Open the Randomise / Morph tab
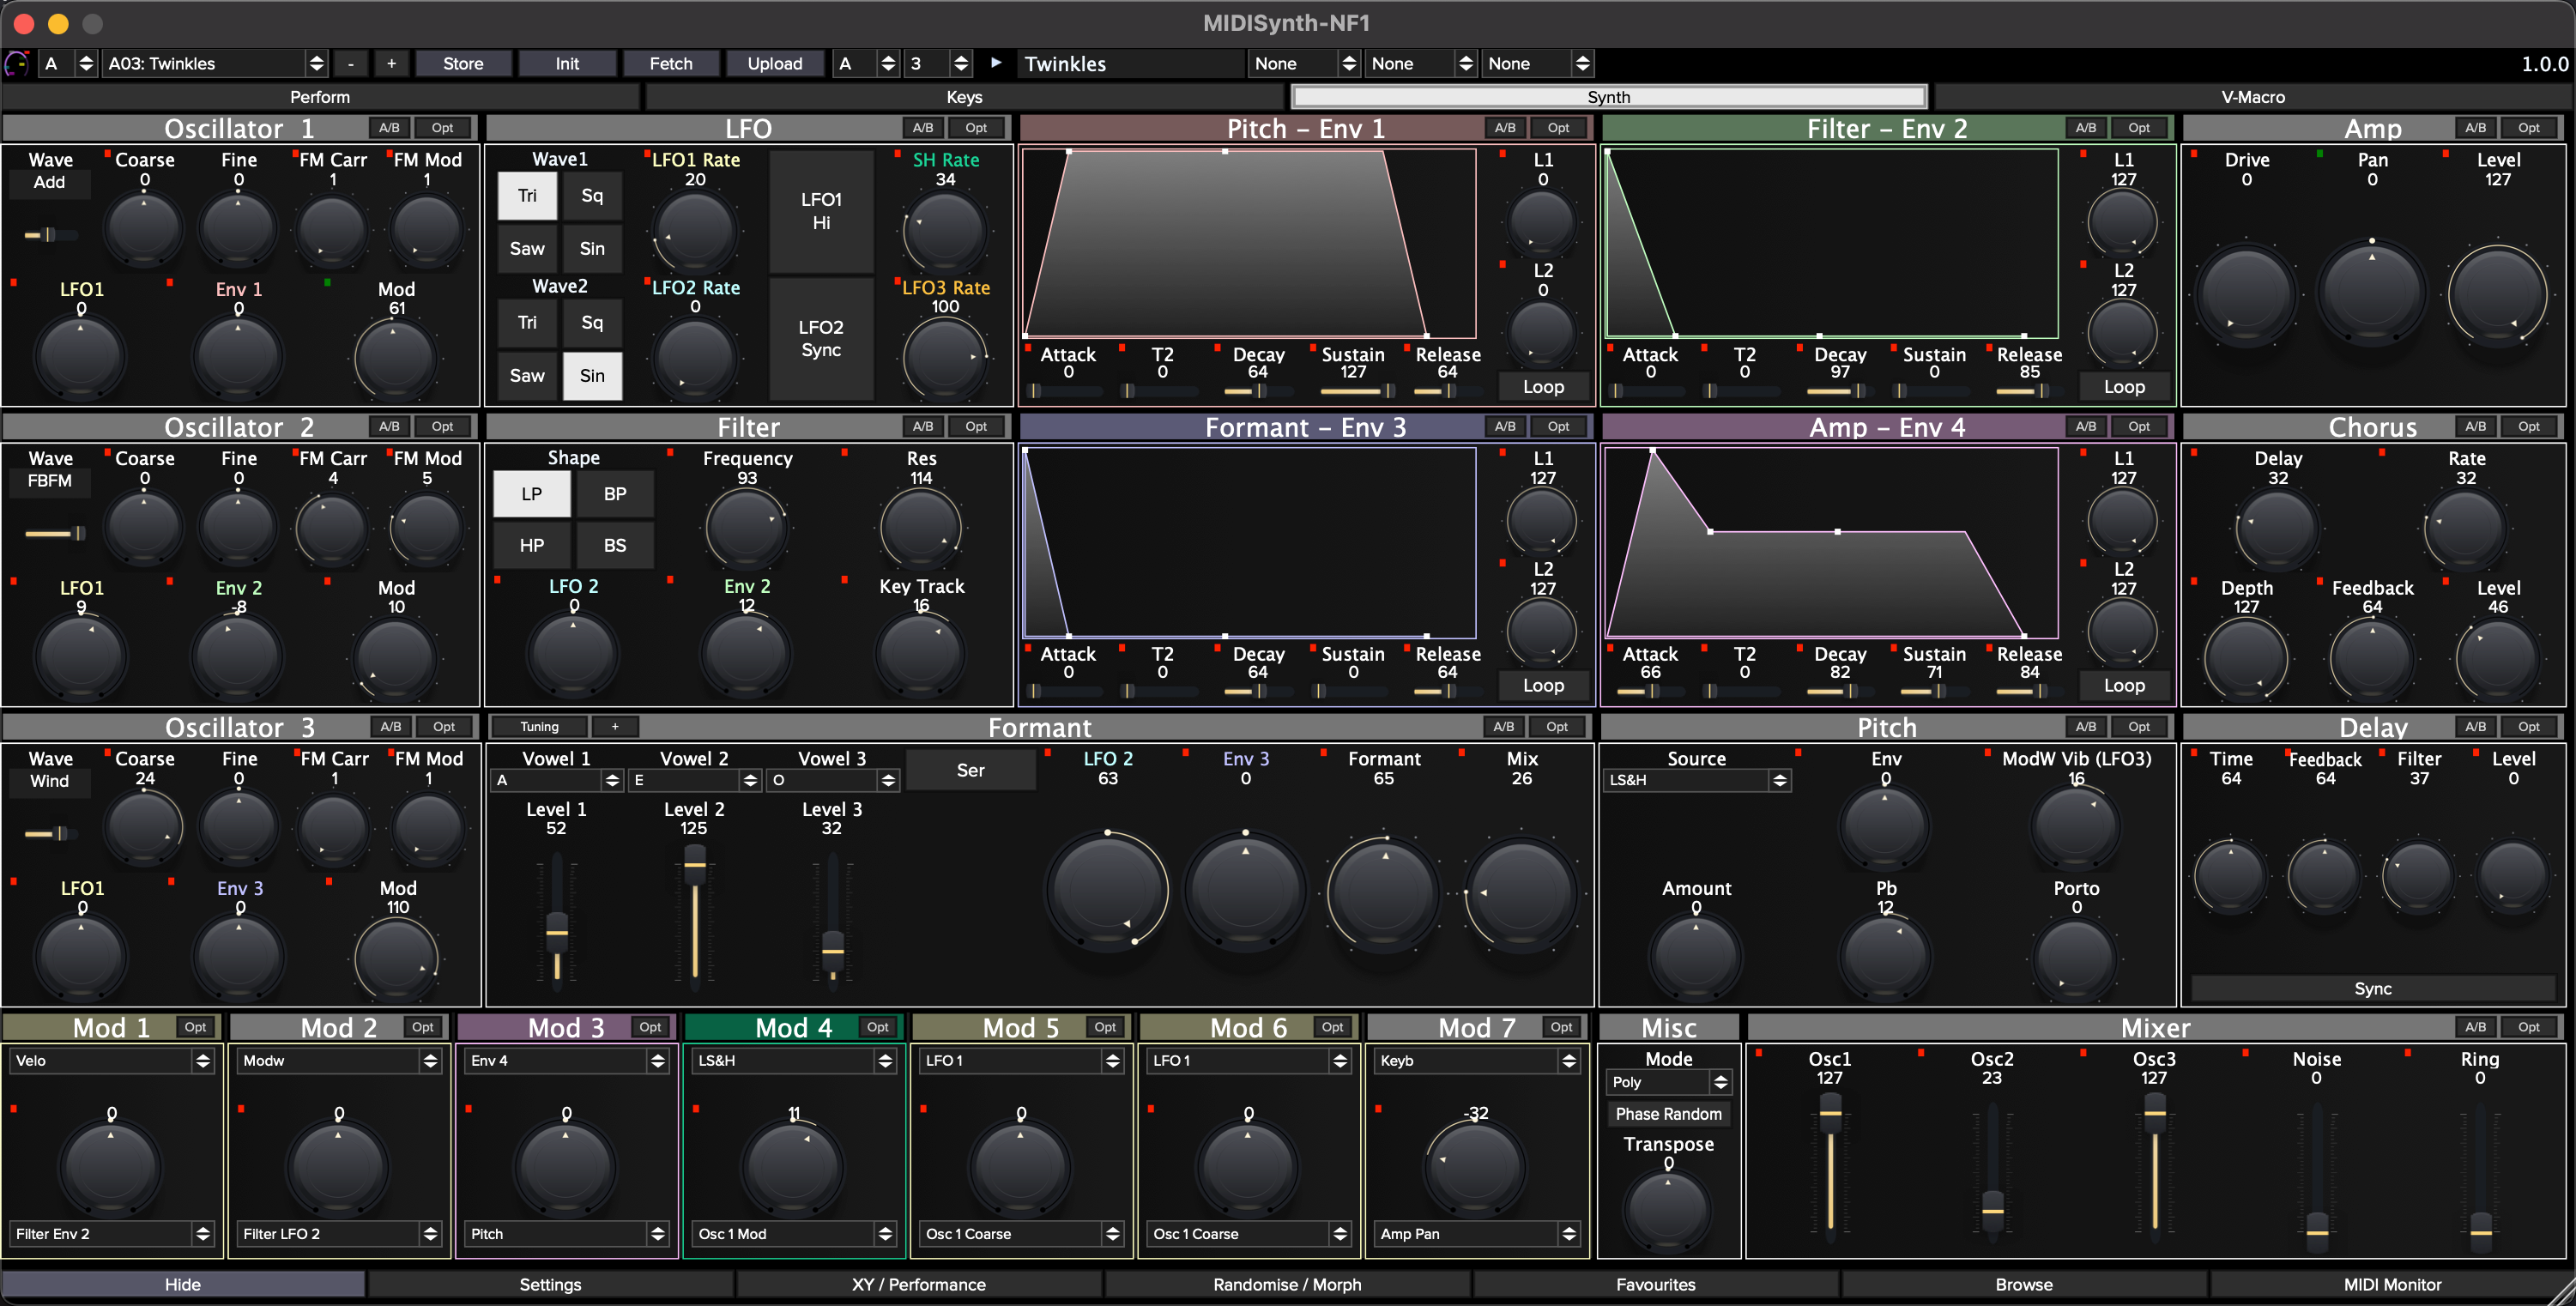This screenshot has width=2576, height=1306. click(x=1287, y=1285)
